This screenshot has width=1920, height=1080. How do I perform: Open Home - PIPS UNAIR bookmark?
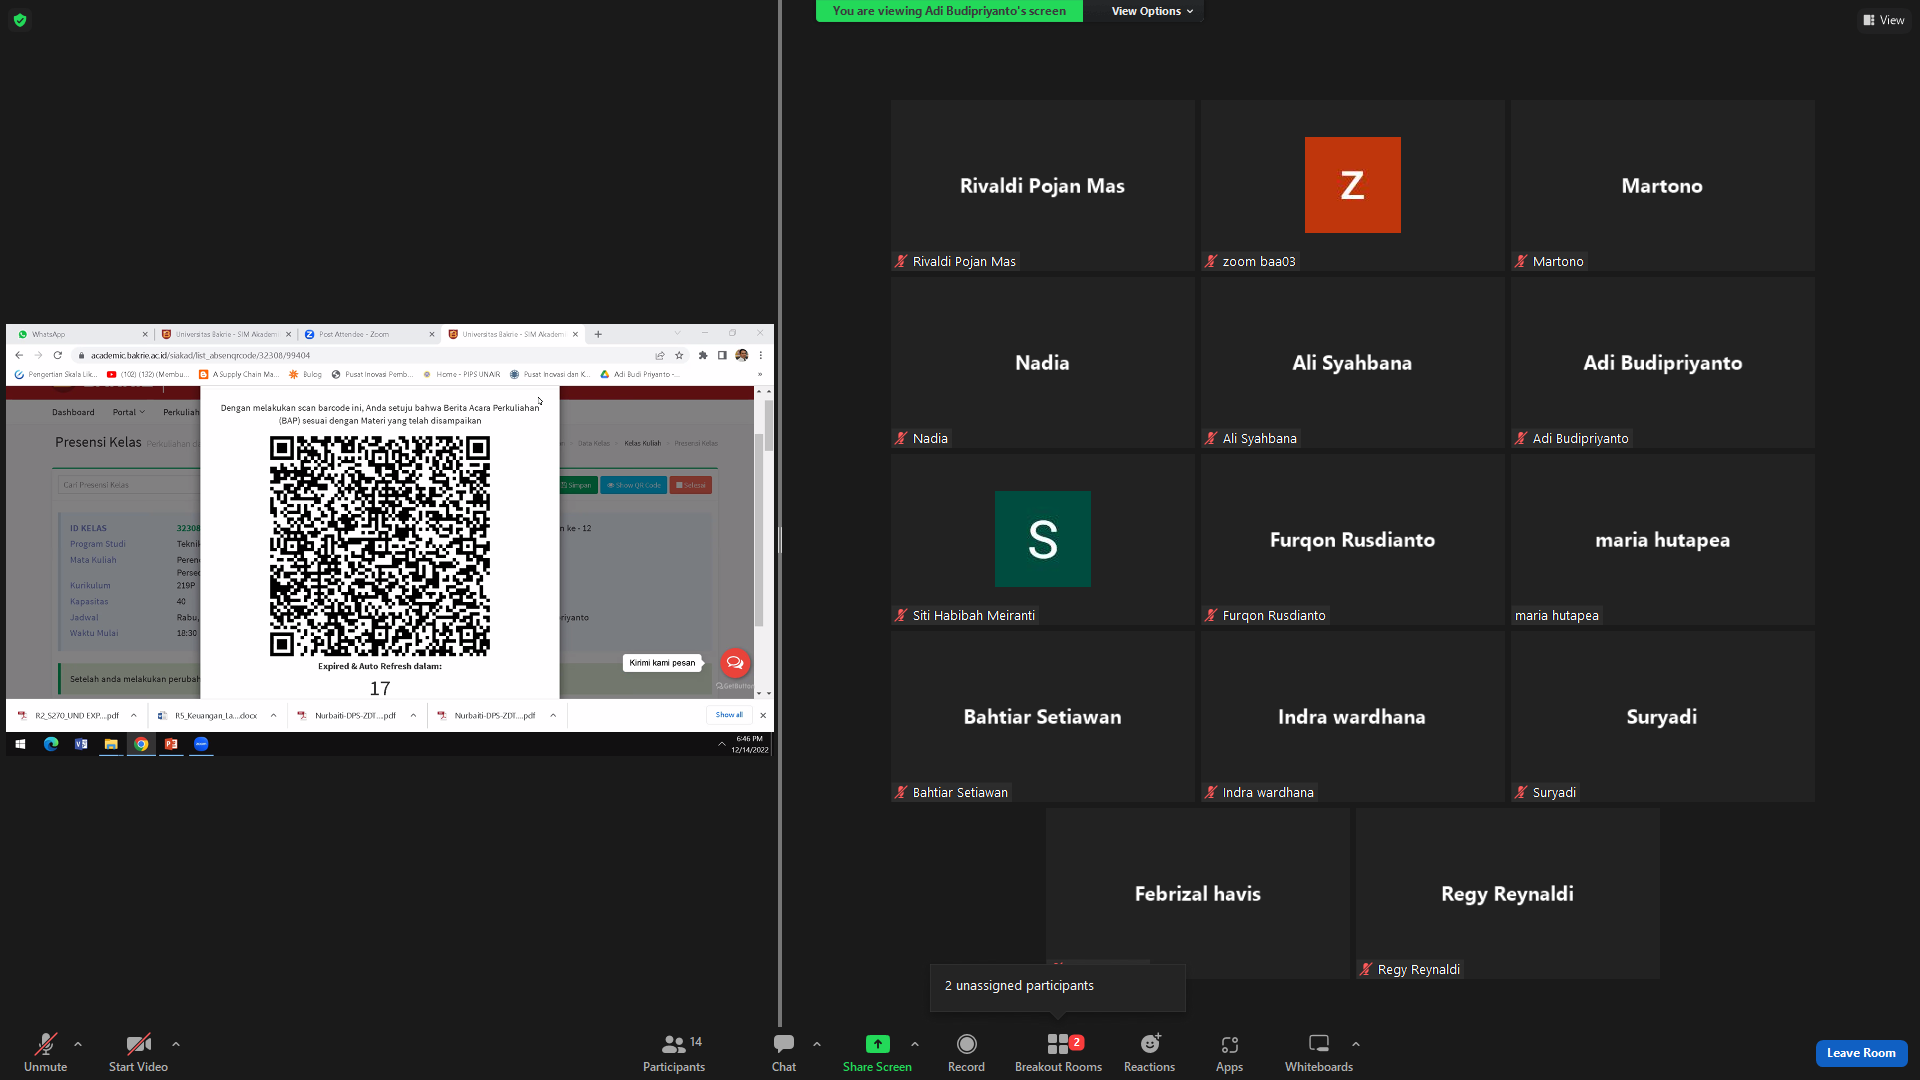(x=461, y=374)
